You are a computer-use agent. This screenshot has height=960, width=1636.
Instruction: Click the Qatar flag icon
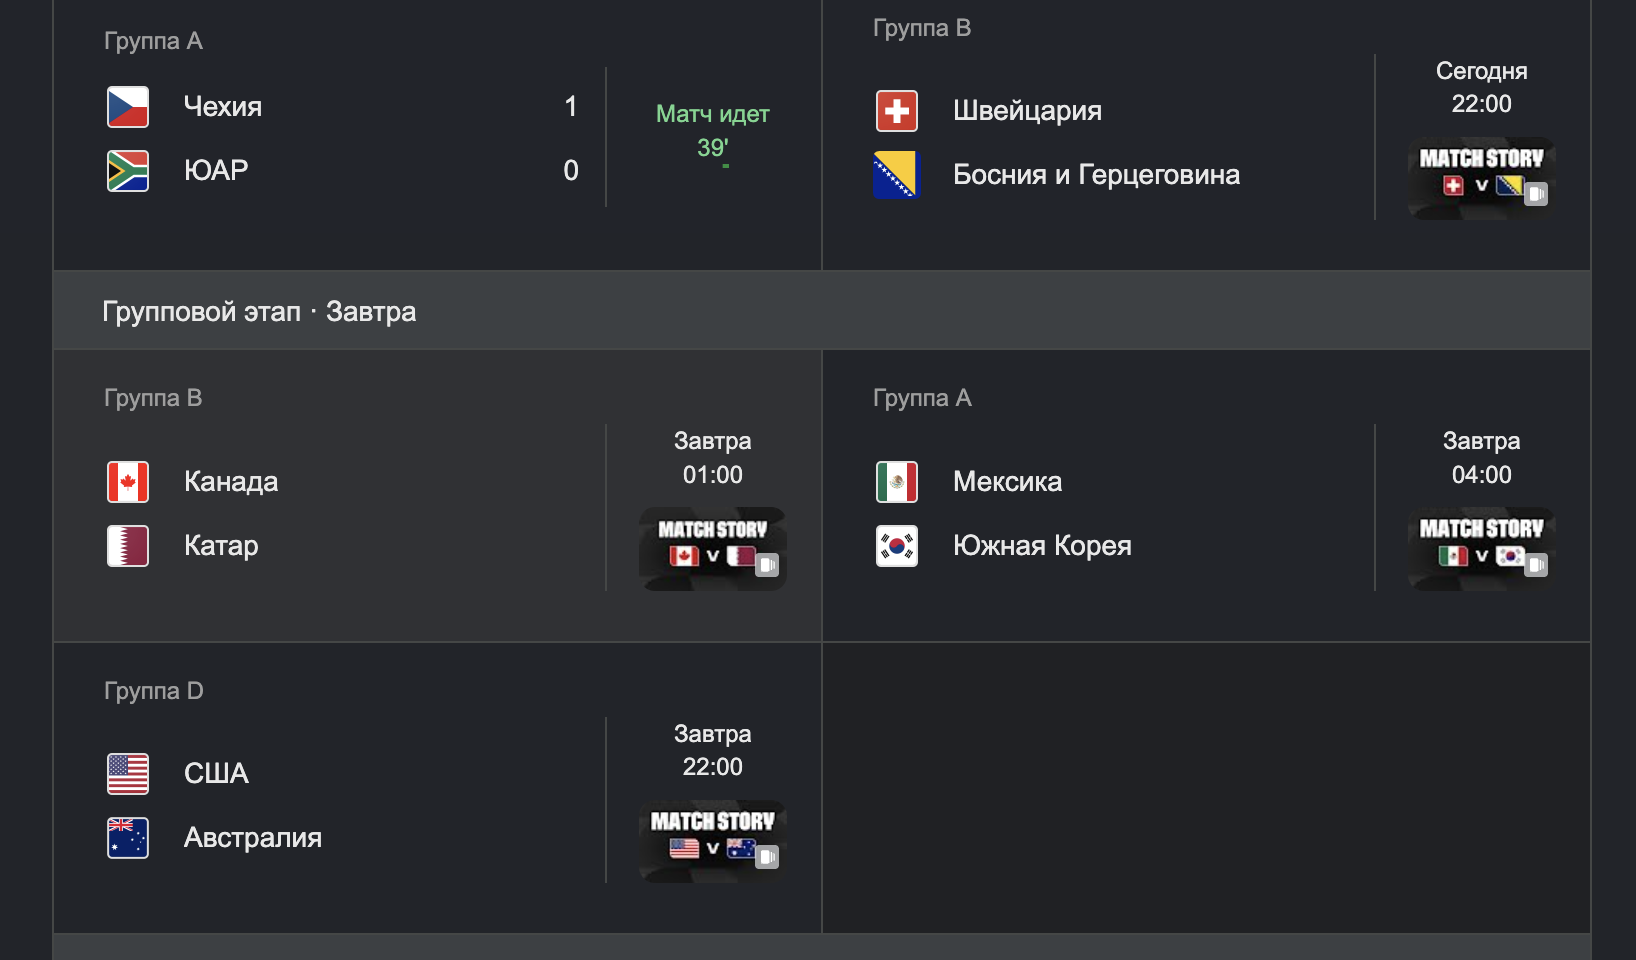pyautogui.click(x=128, y=546)
